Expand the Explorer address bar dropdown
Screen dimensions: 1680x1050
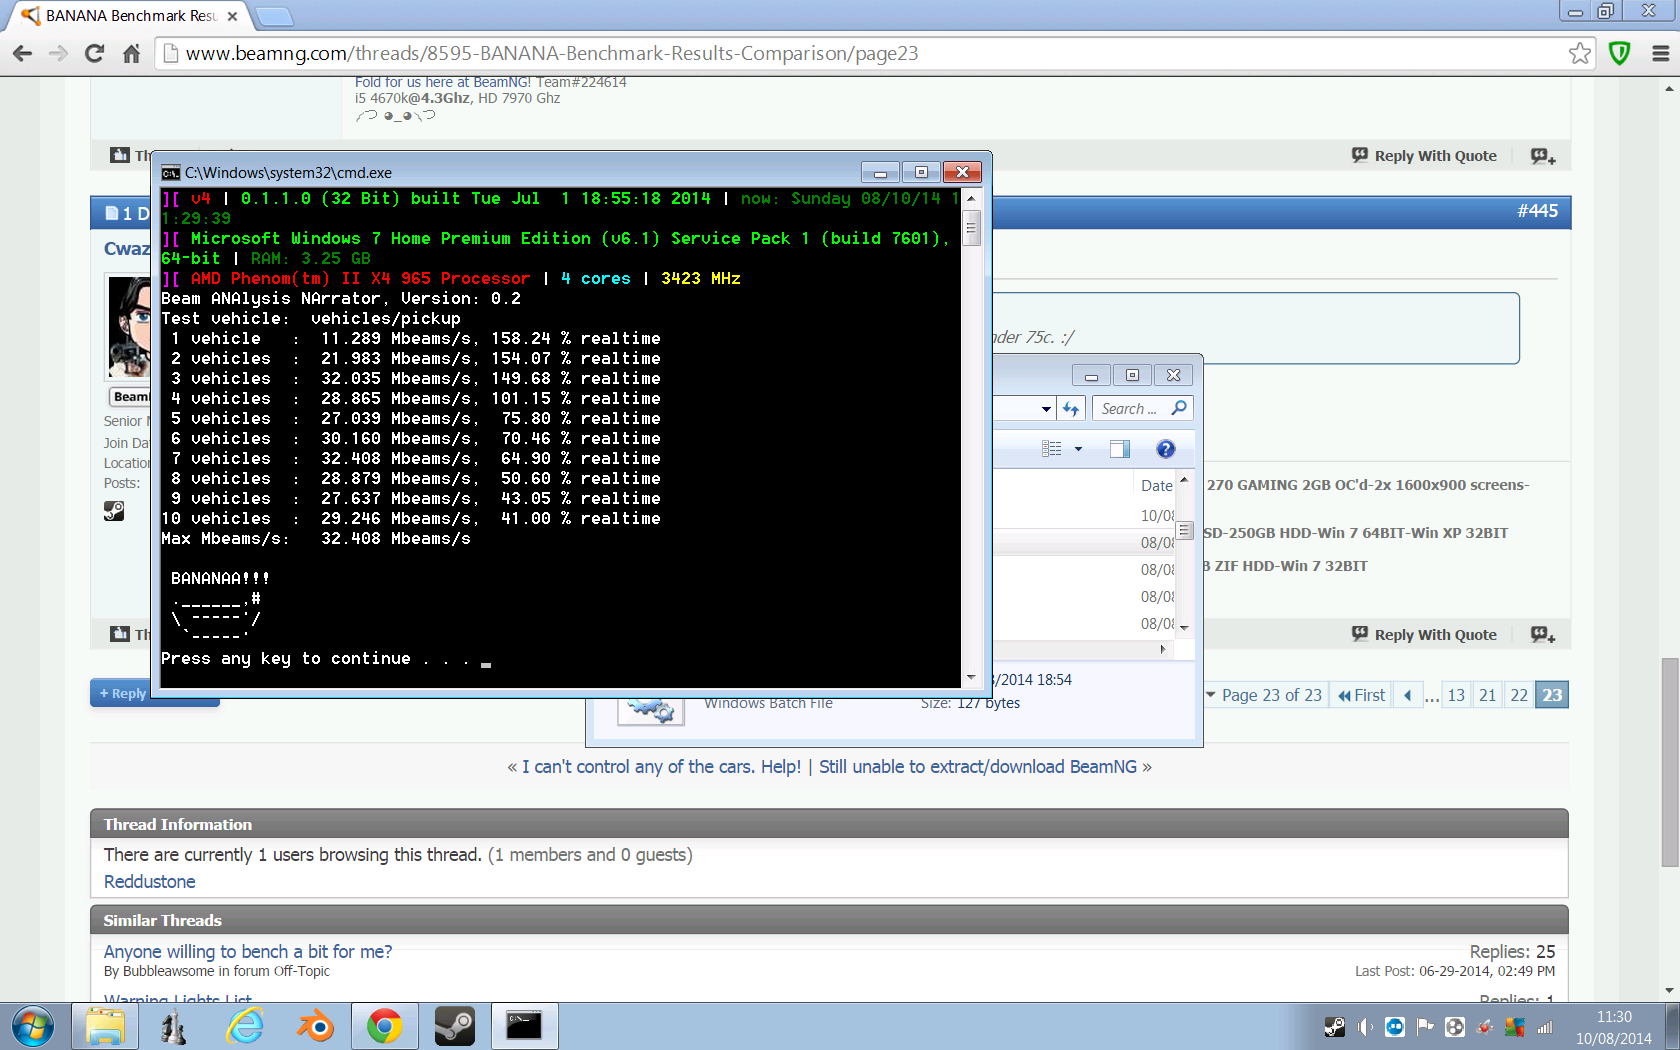tap(1046, 409)
